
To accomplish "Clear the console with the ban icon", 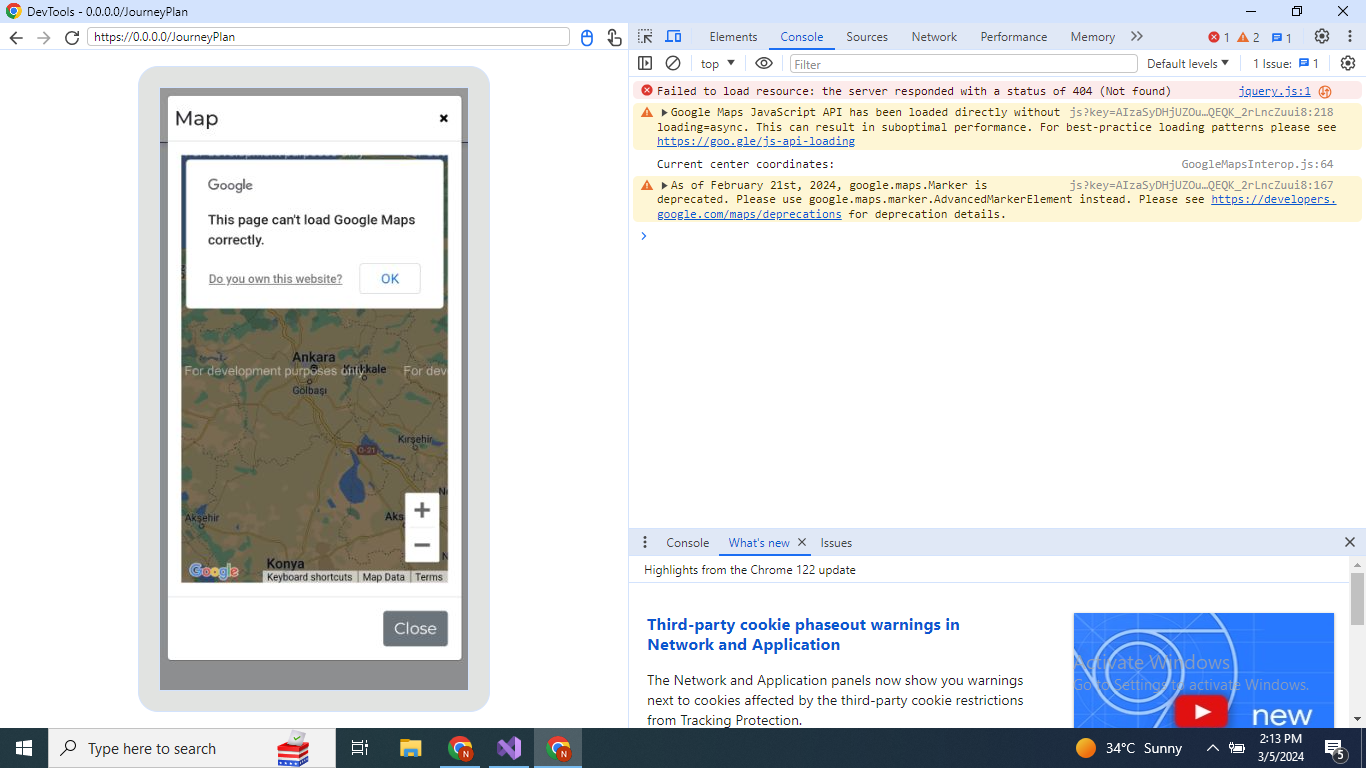I will [673, 63].
